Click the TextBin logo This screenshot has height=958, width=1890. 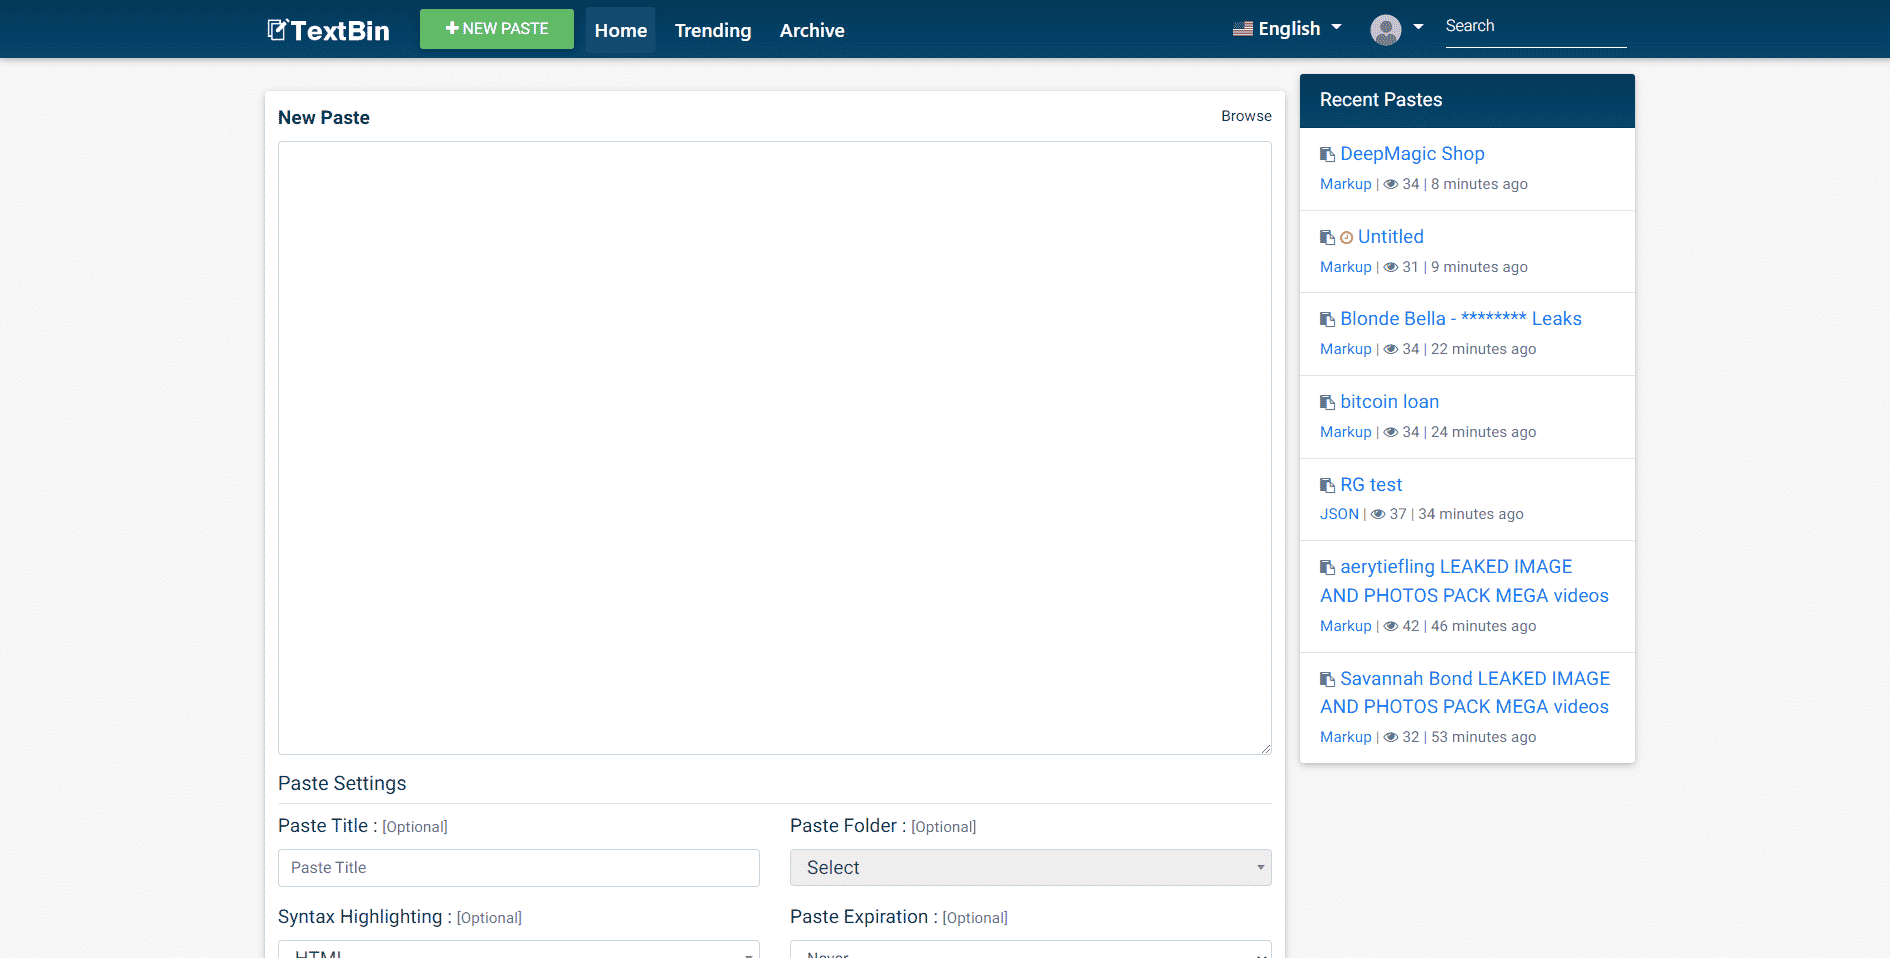coord(328,30)
